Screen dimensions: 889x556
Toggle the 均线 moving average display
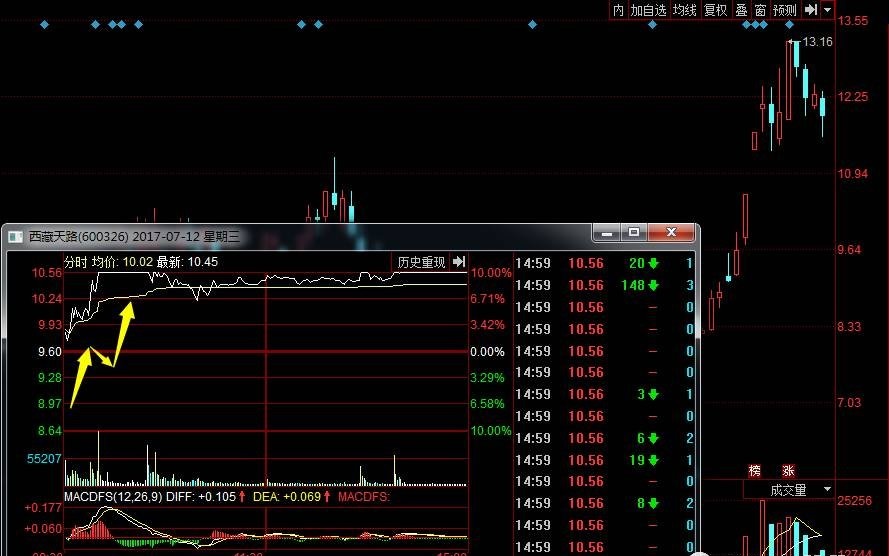click(x=684, y=10)
